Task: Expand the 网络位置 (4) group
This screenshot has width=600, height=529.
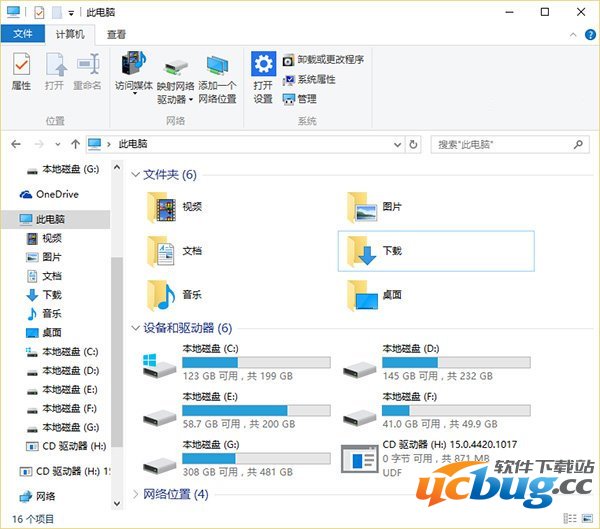Action: [x=136, y=493]
